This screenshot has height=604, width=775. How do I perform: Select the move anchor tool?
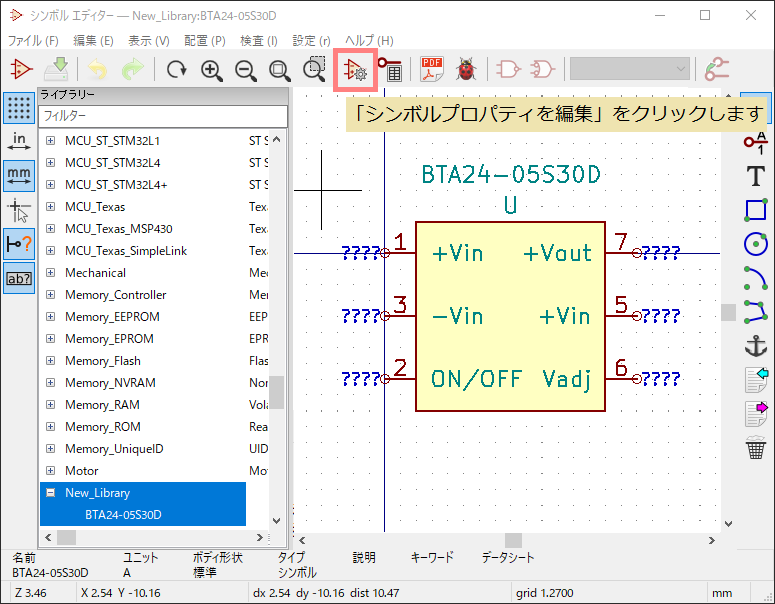coord(756,345)
